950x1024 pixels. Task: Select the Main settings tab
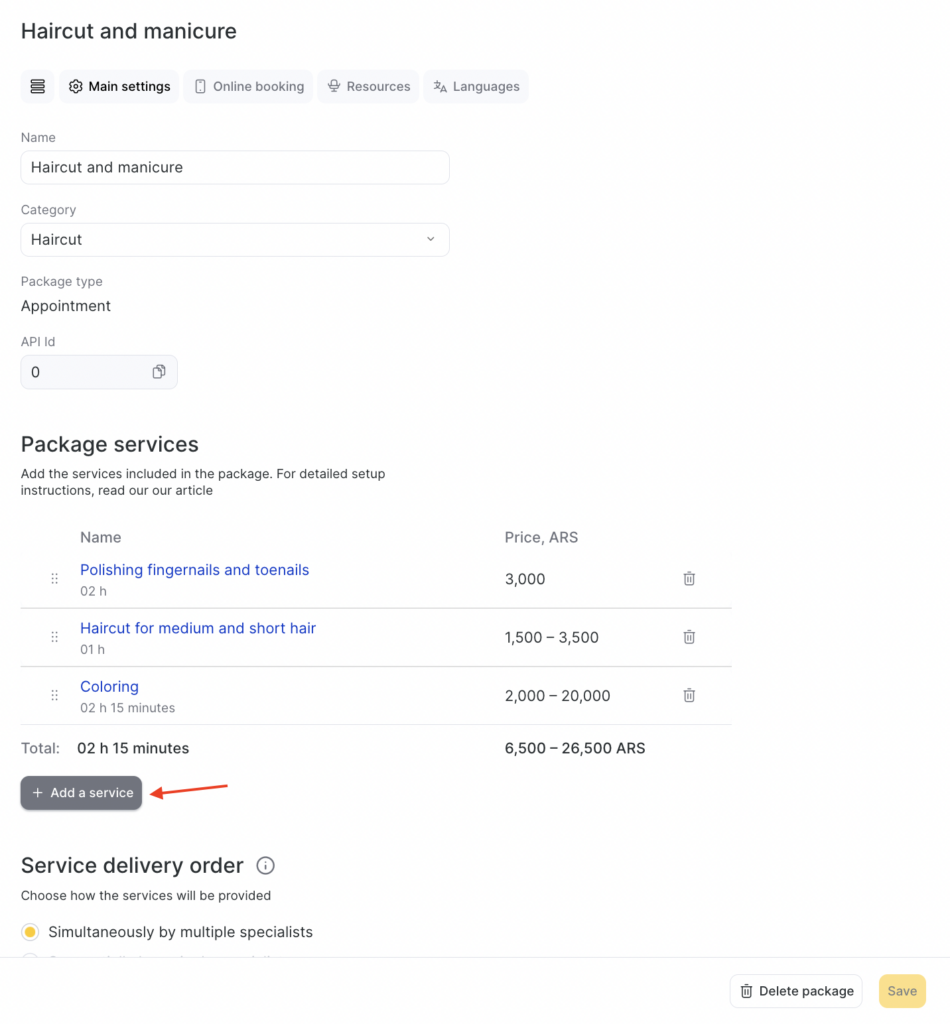[119, 87]
